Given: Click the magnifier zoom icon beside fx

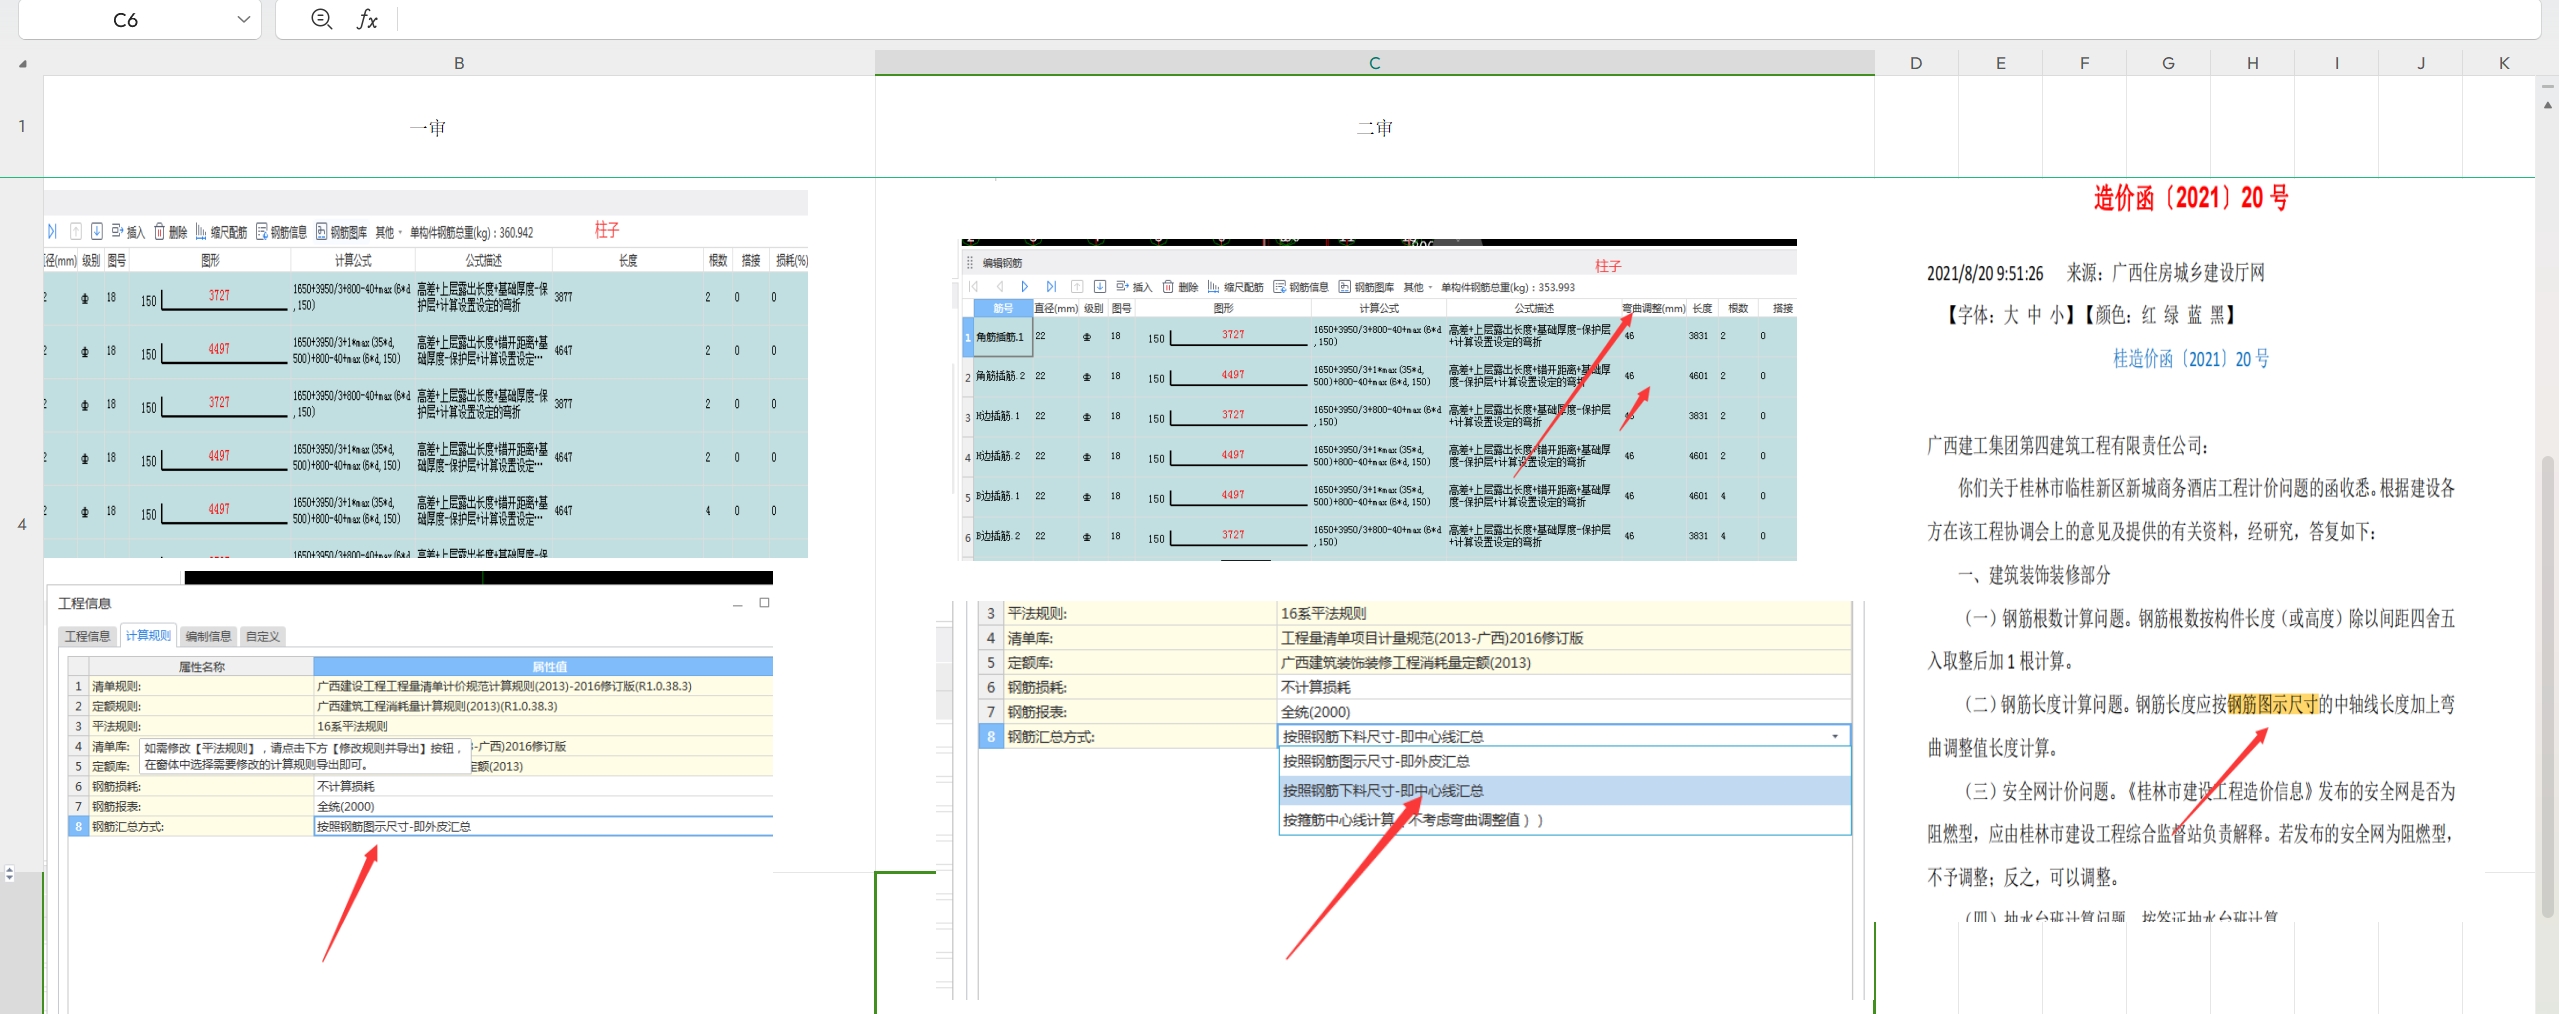Looking at the screenshot, I should (321, 19).
